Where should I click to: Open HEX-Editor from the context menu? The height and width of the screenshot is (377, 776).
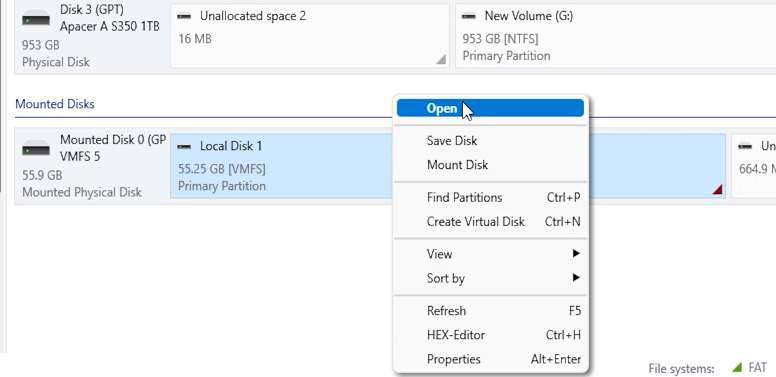click(x=490, y=335)
